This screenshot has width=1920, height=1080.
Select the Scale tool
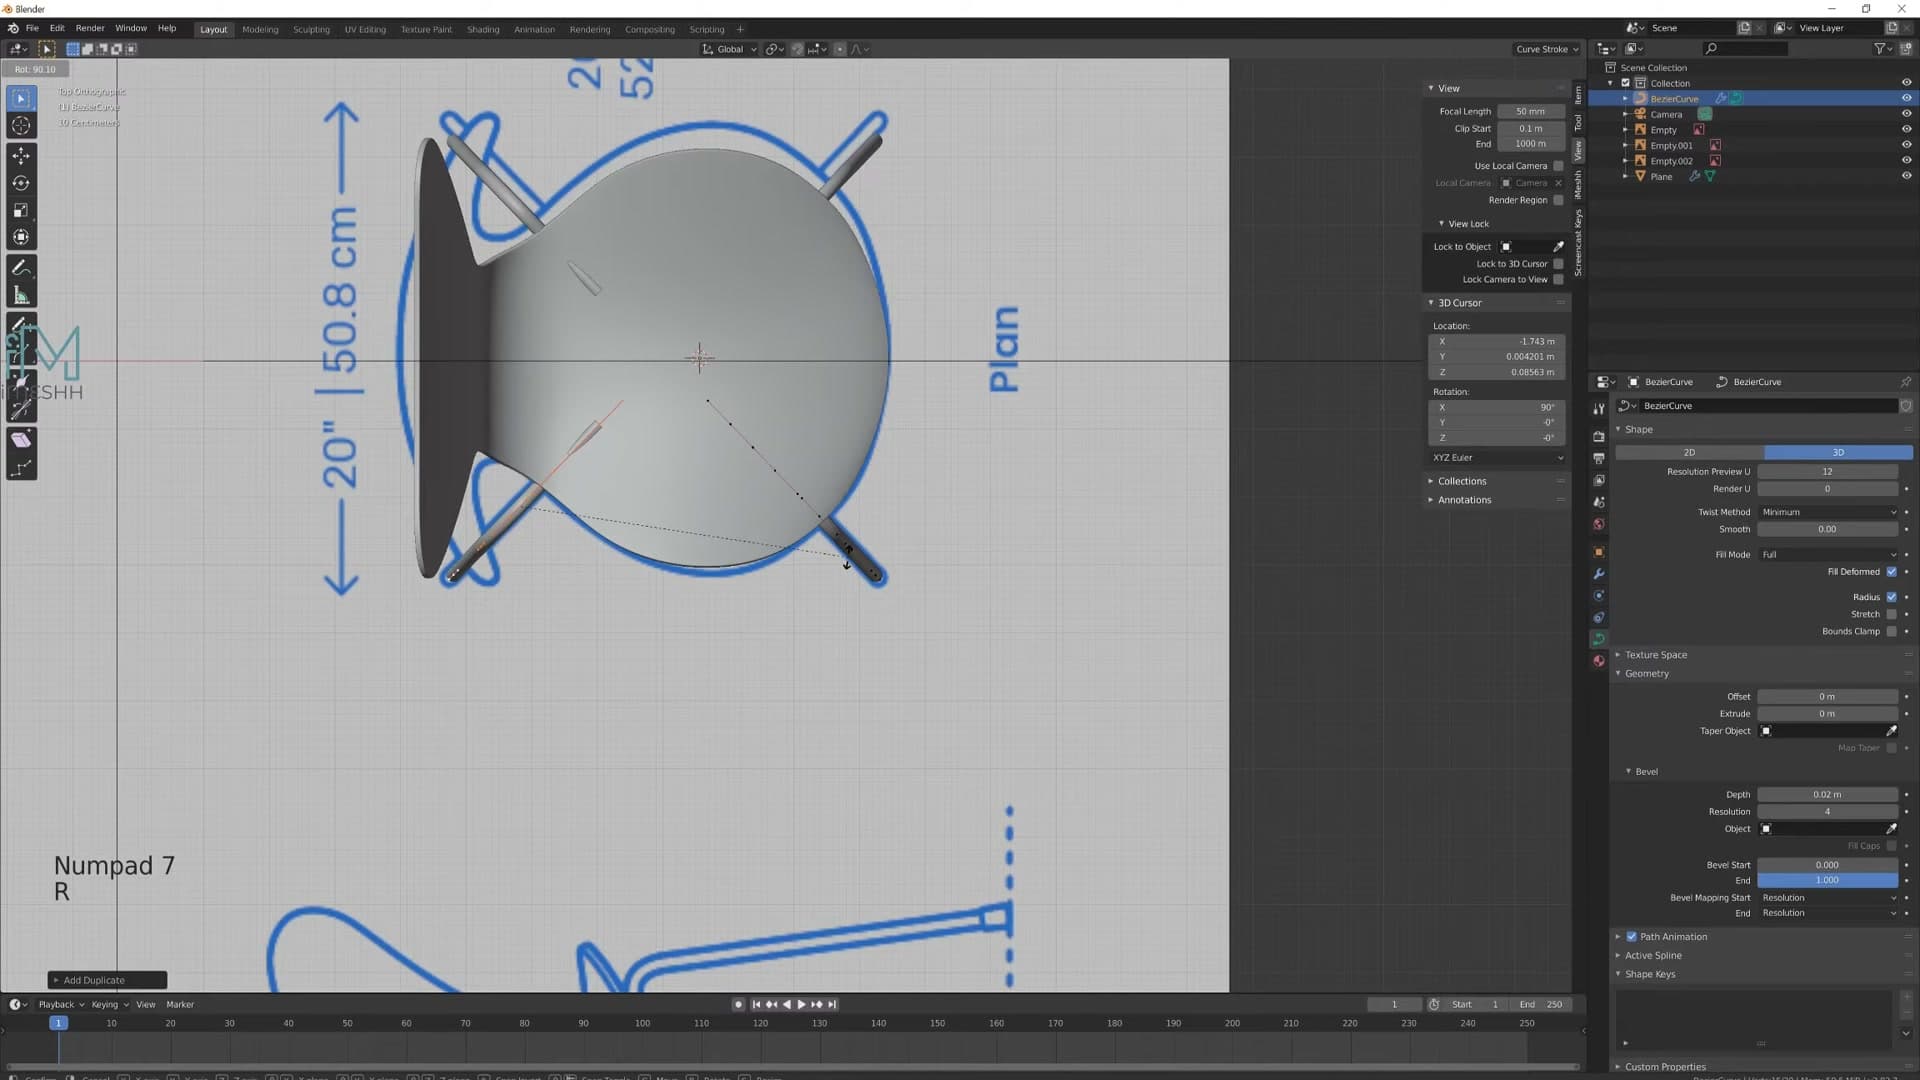21,210
